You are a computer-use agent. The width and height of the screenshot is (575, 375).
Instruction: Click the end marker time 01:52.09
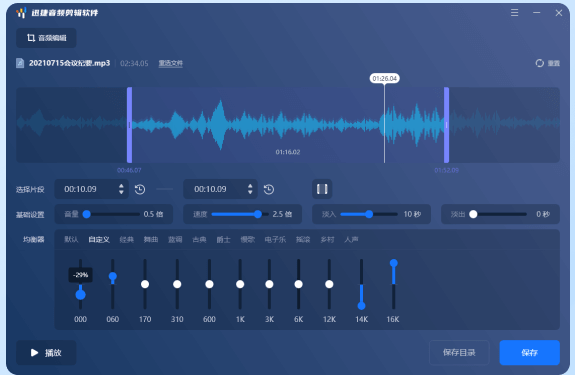[x=446, y=170]
